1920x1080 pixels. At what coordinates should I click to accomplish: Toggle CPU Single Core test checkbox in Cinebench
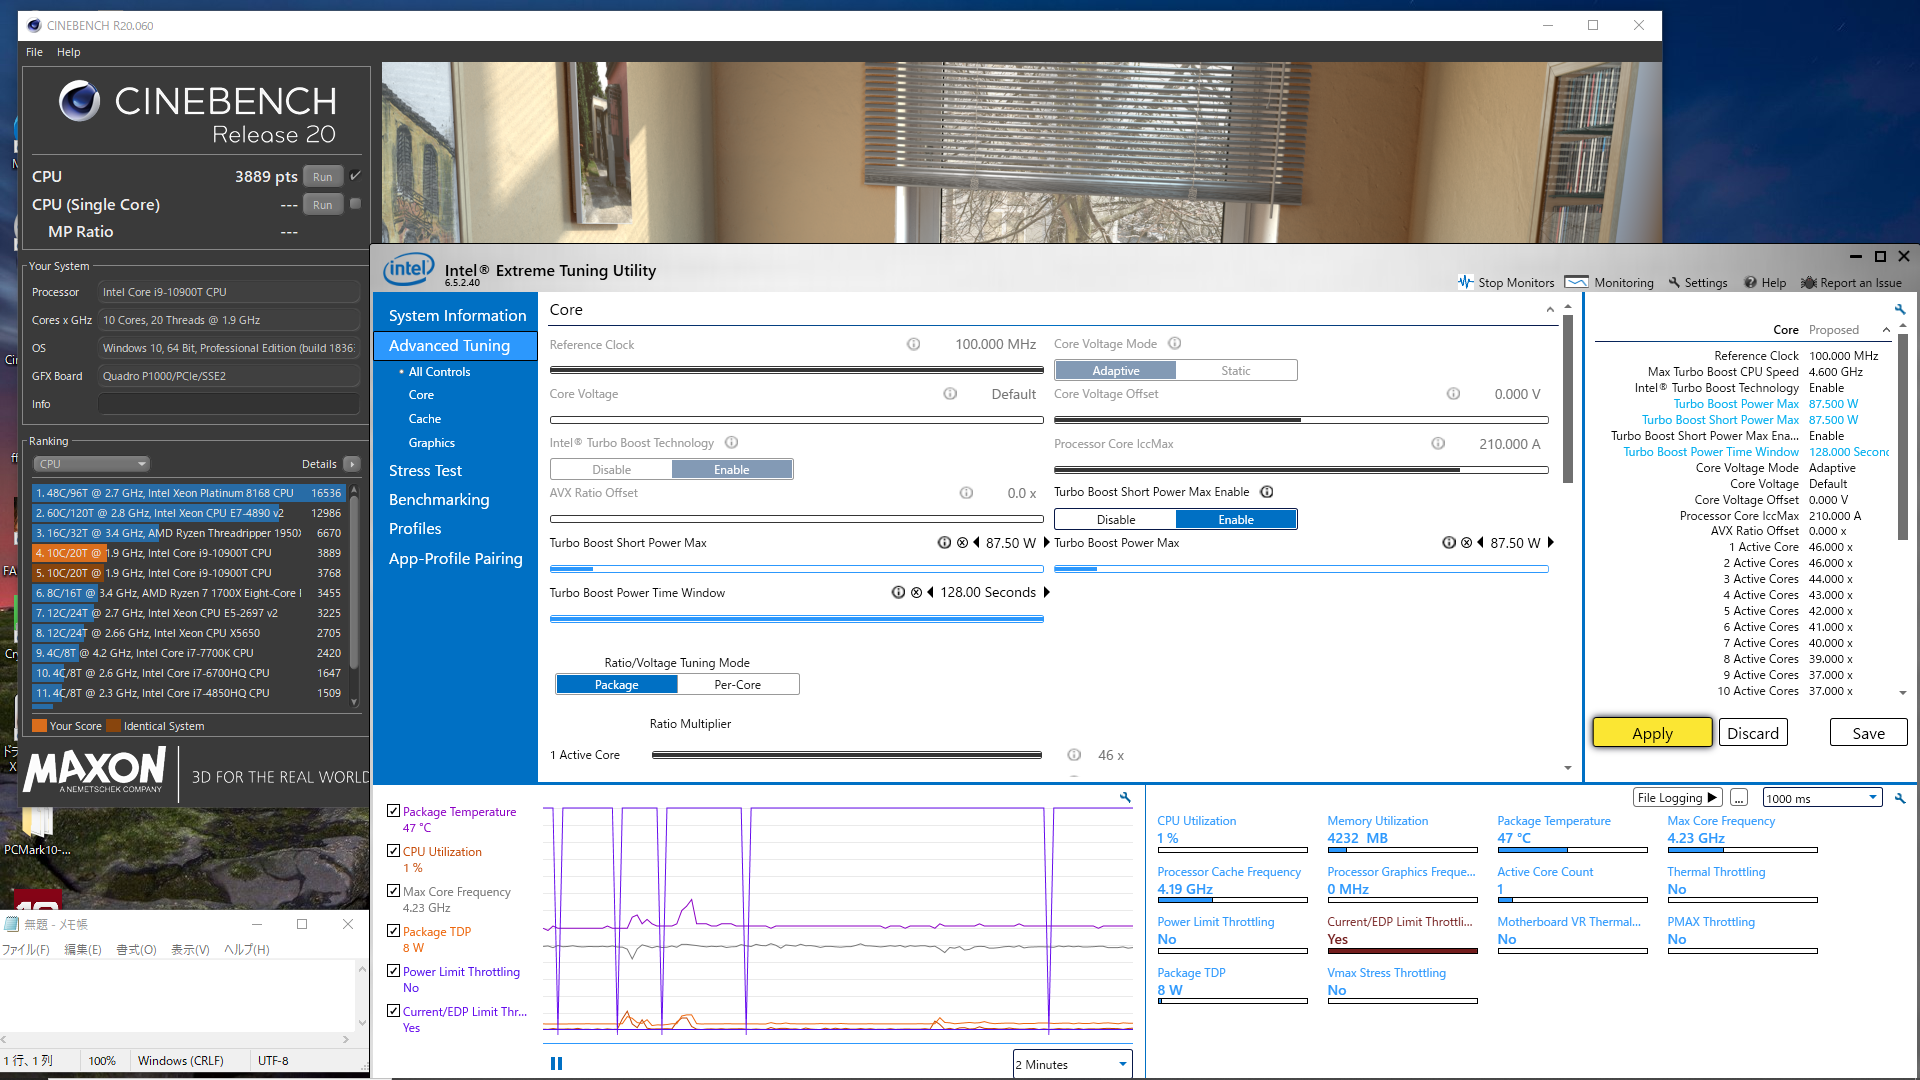pos(355,204)
